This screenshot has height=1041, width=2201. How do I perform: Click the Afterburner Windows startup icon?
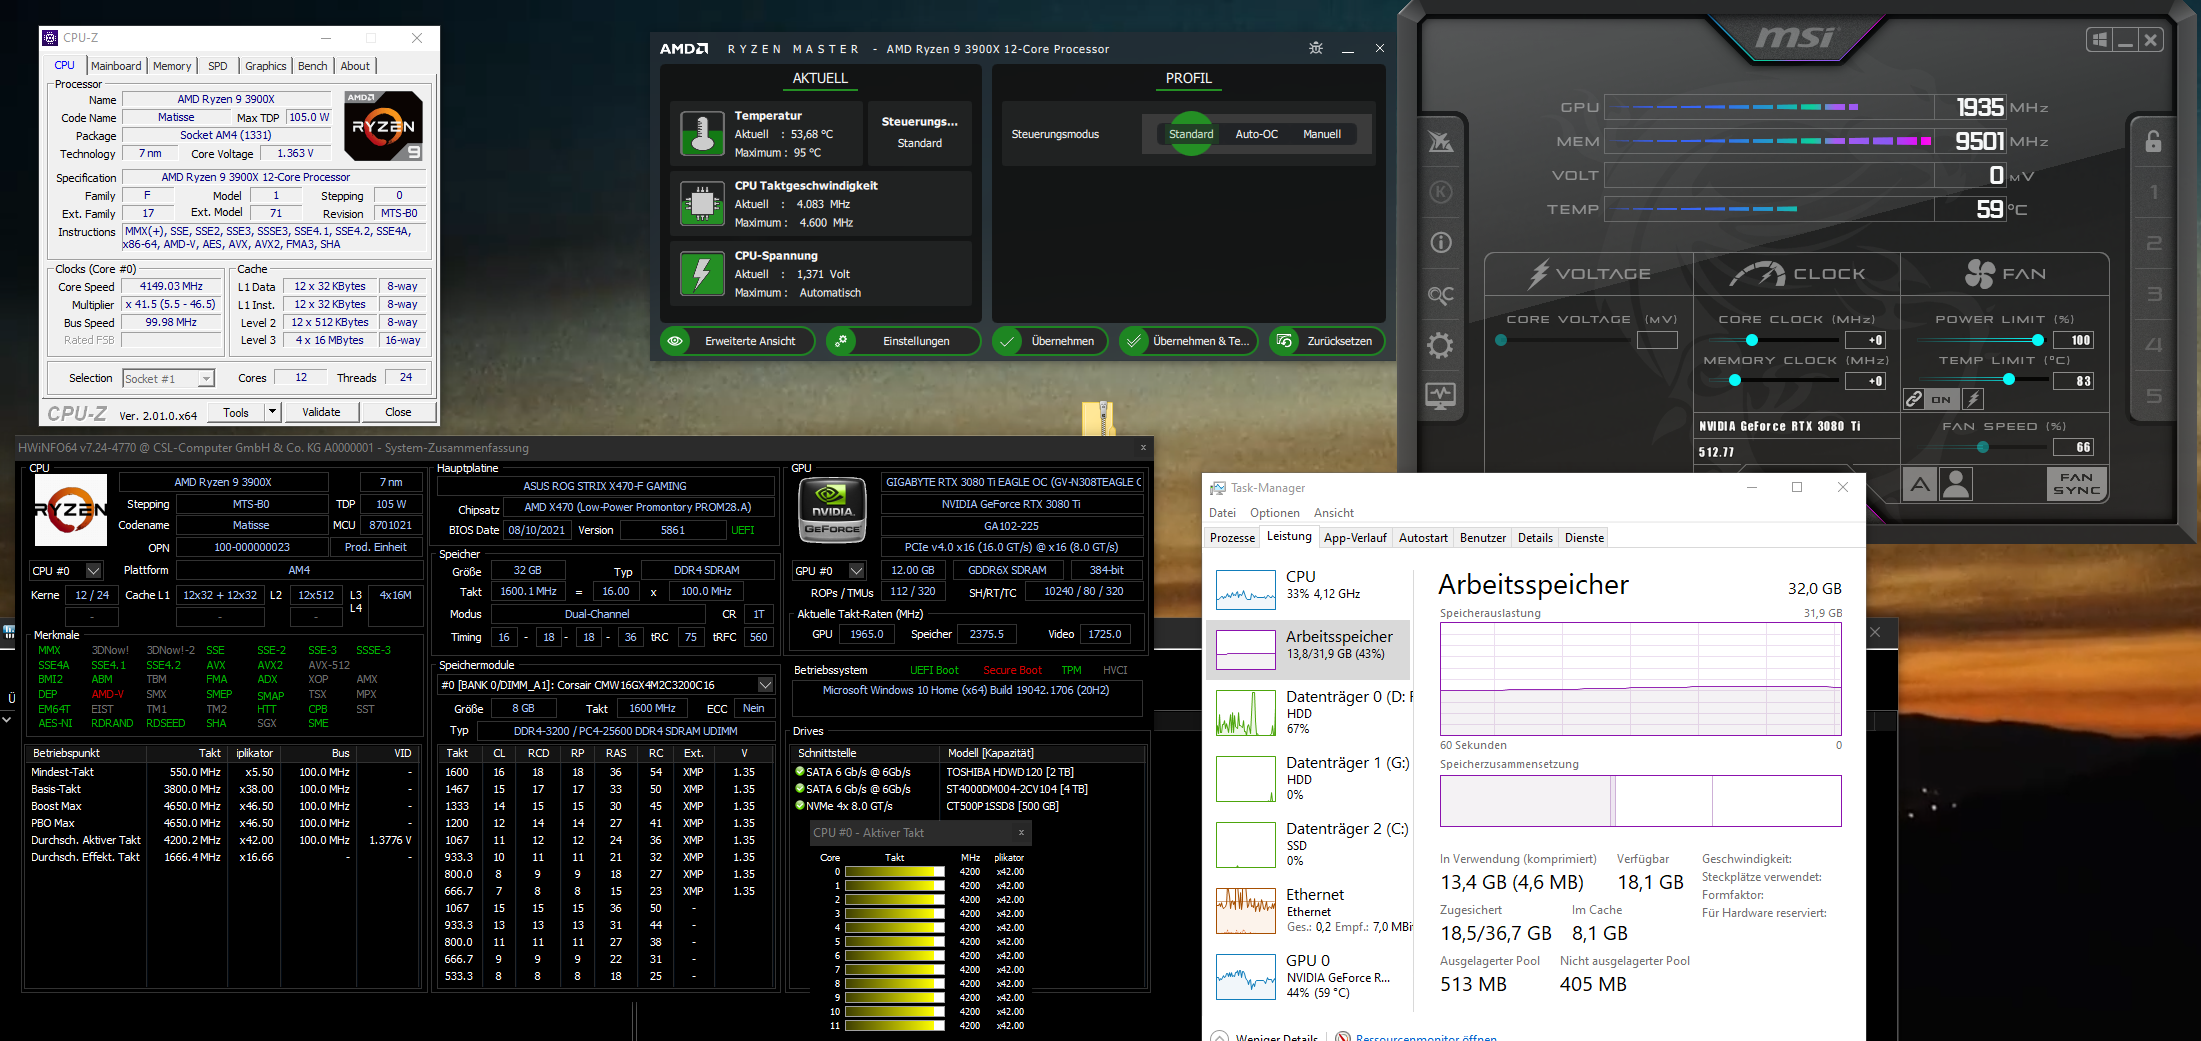tap(2099, 40)
